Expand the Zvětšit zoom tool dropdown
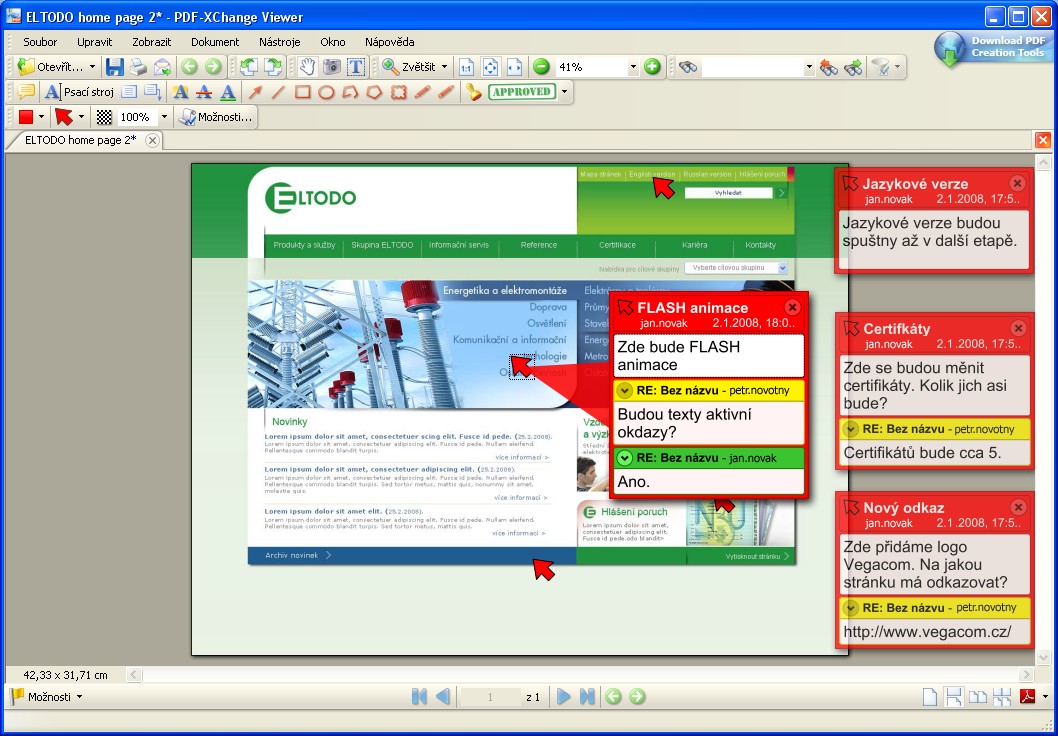Screen dimensions: 1058x736 (444, 67)
